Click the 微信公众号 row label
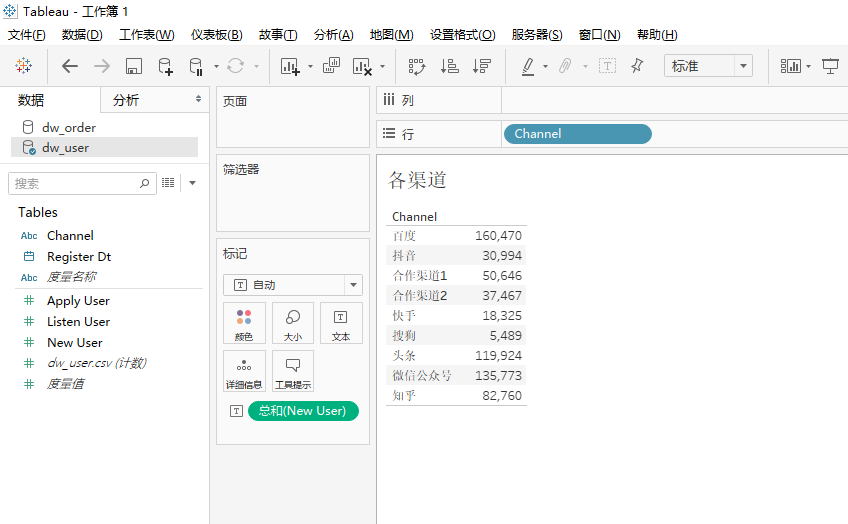Screen dimensions: 848x524 pyautogui.click(x=422, y=375)
